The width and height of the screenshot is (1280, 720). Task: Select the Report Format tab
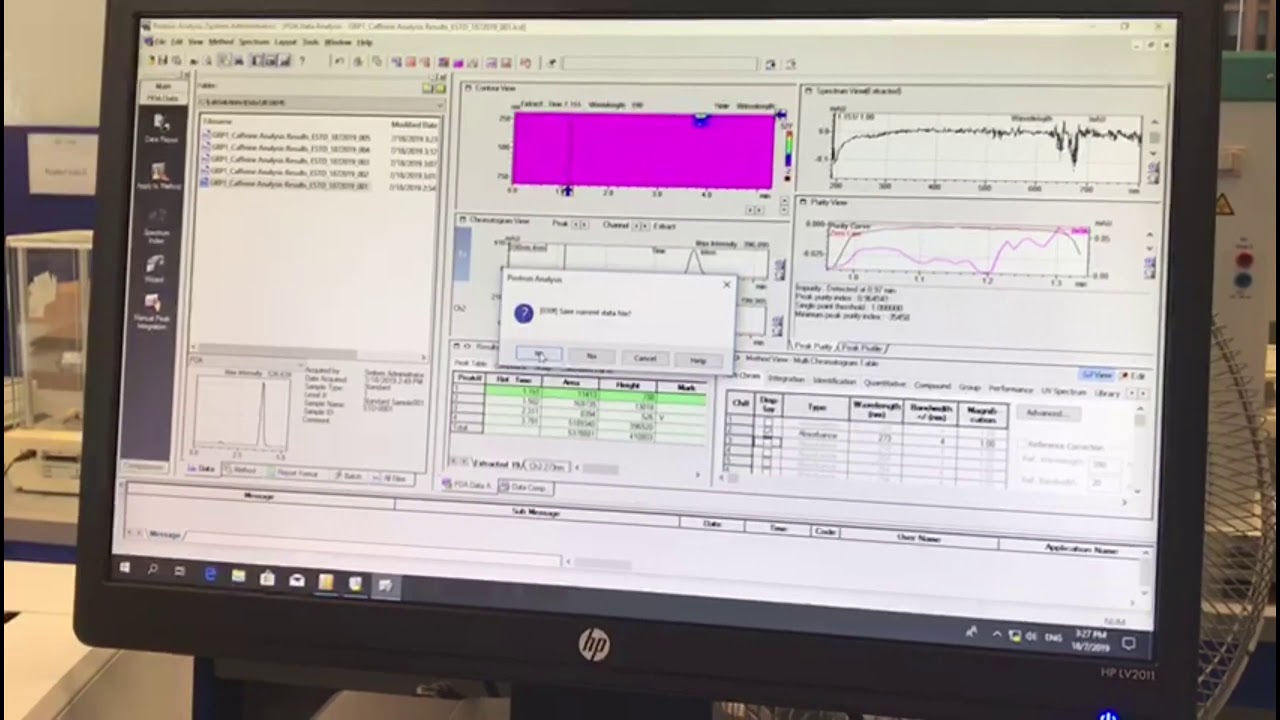pos(296,472)
